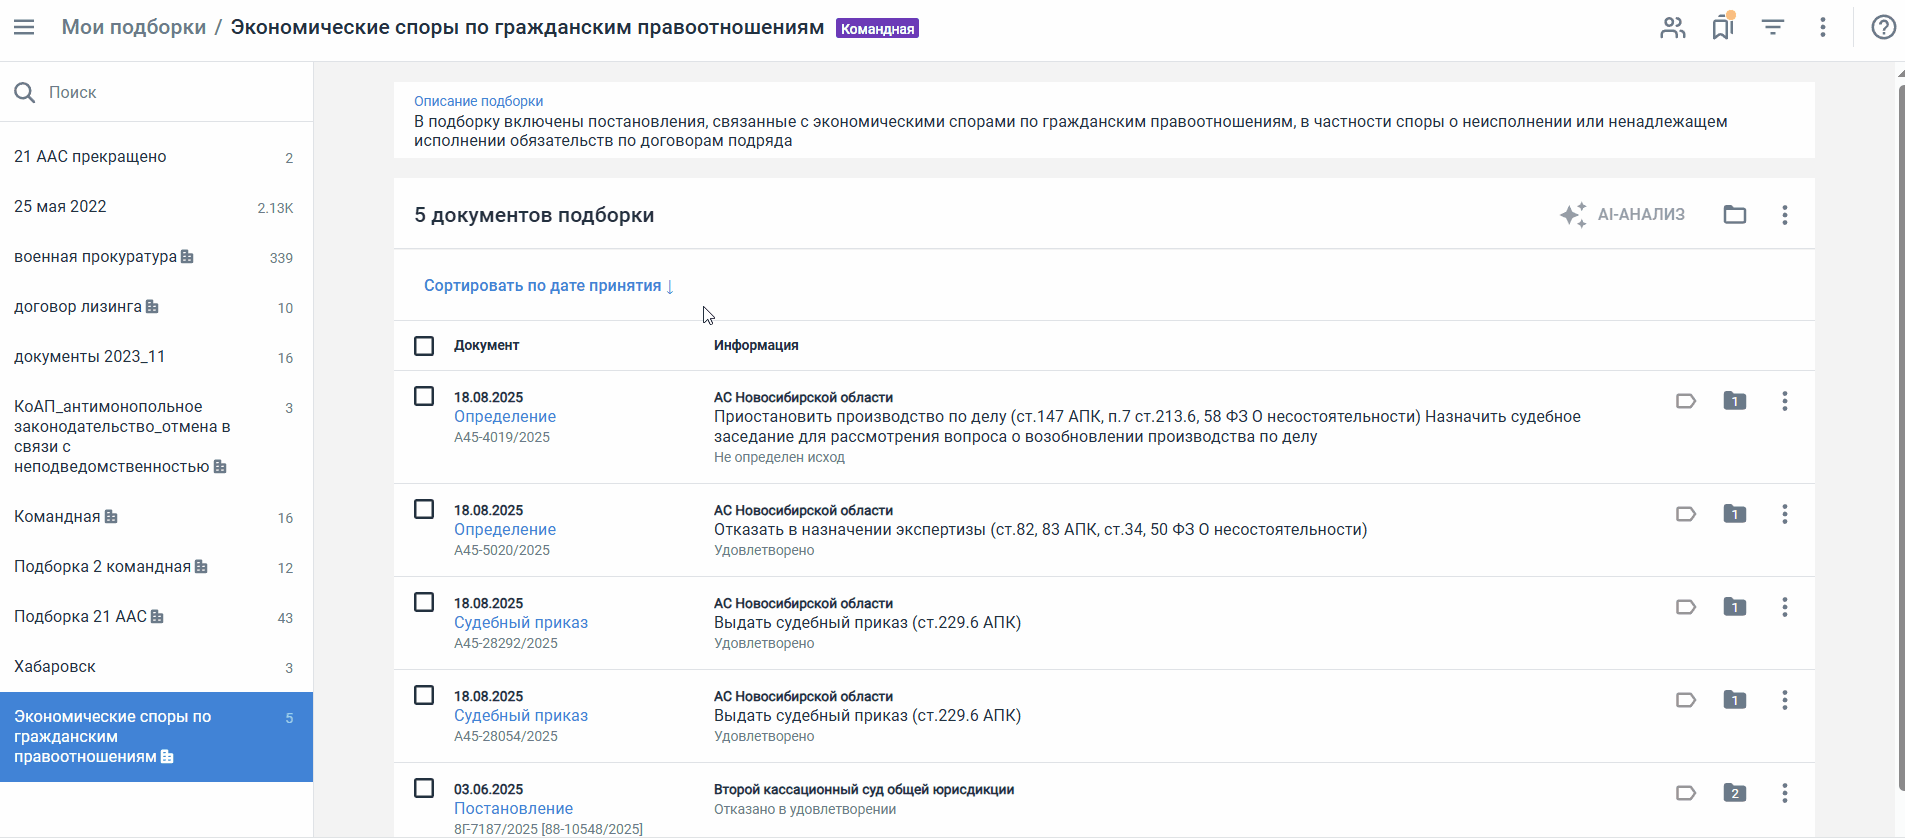Select the договор лизинга collection in sidebar
Viewport: 1905px width, 838px height.
click(x=78, y=307)
